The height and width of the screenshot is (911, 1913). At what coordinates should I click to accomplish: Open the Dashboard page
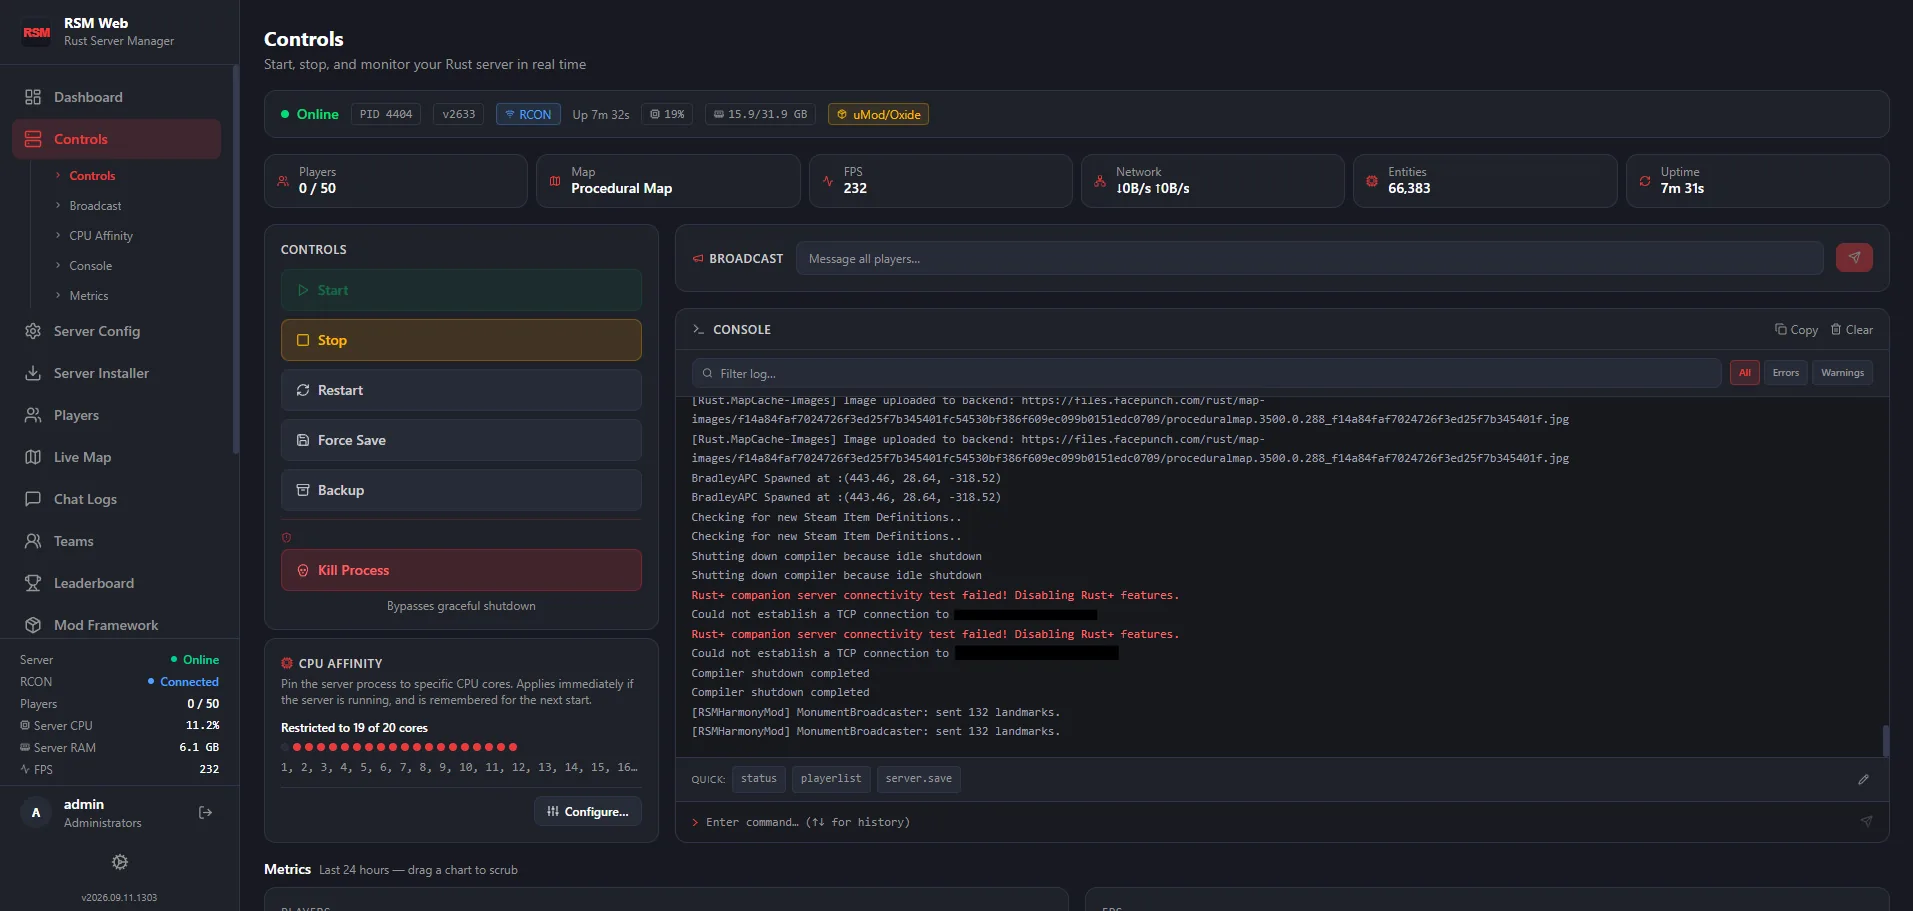tap(116, 97)
